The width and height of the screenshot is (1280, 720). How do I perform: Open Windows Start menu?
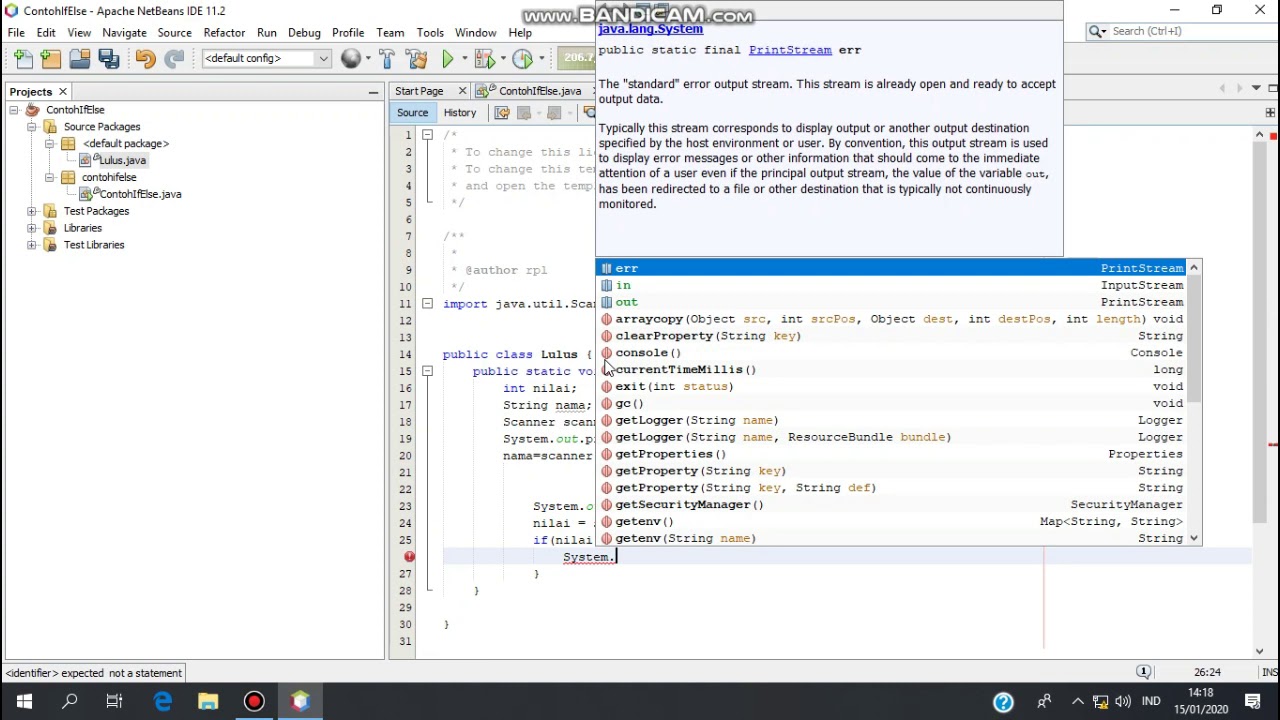tap(24, 702)
